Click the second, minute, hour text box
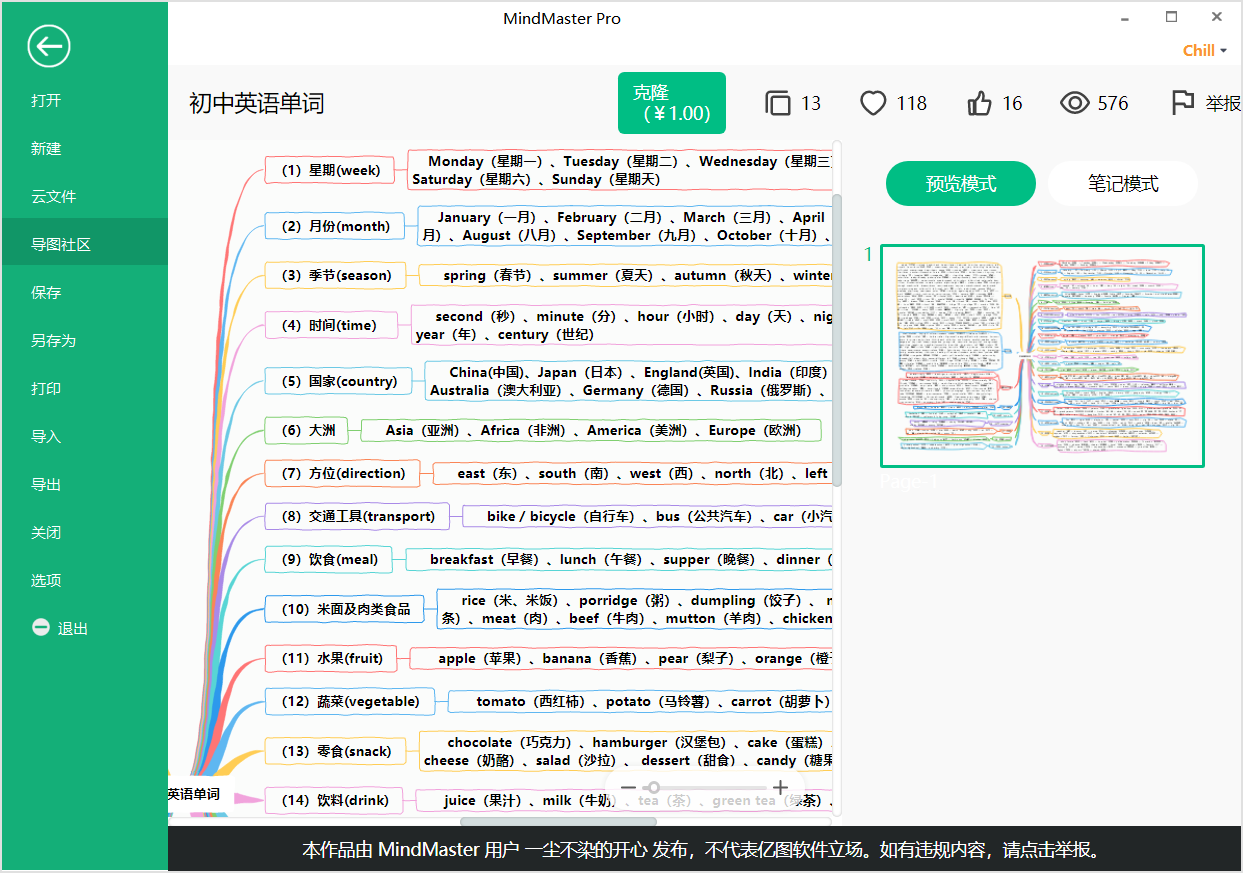This screenshot has height=873, width=1243. tap(621, 325)
